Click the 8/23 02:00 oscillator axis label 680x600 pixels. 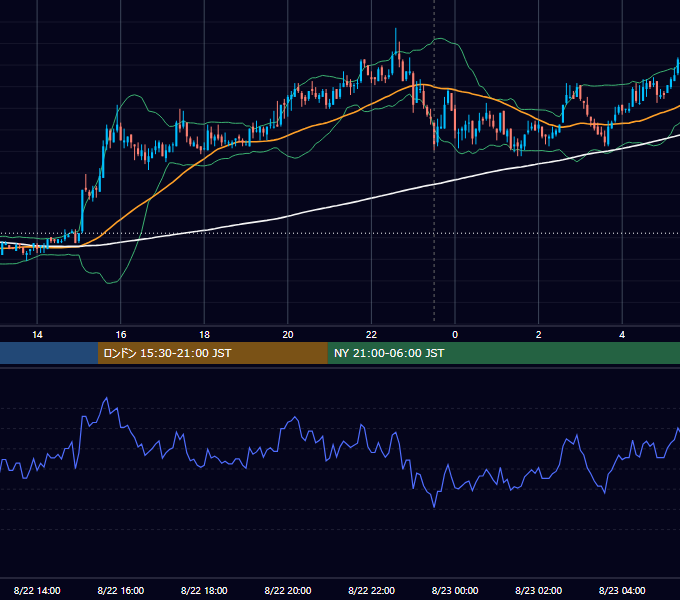pos(539,590)
